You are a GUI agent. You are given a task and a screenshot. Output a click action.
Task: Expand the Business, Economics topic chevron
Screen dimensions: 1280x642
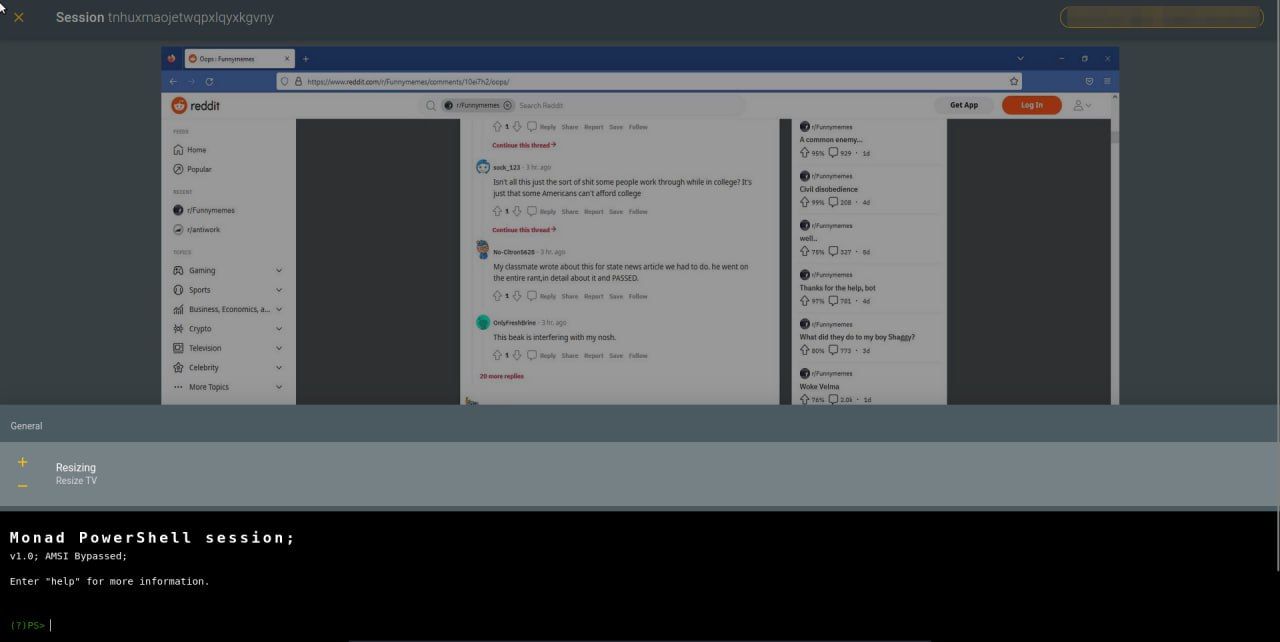coord(279,309)
